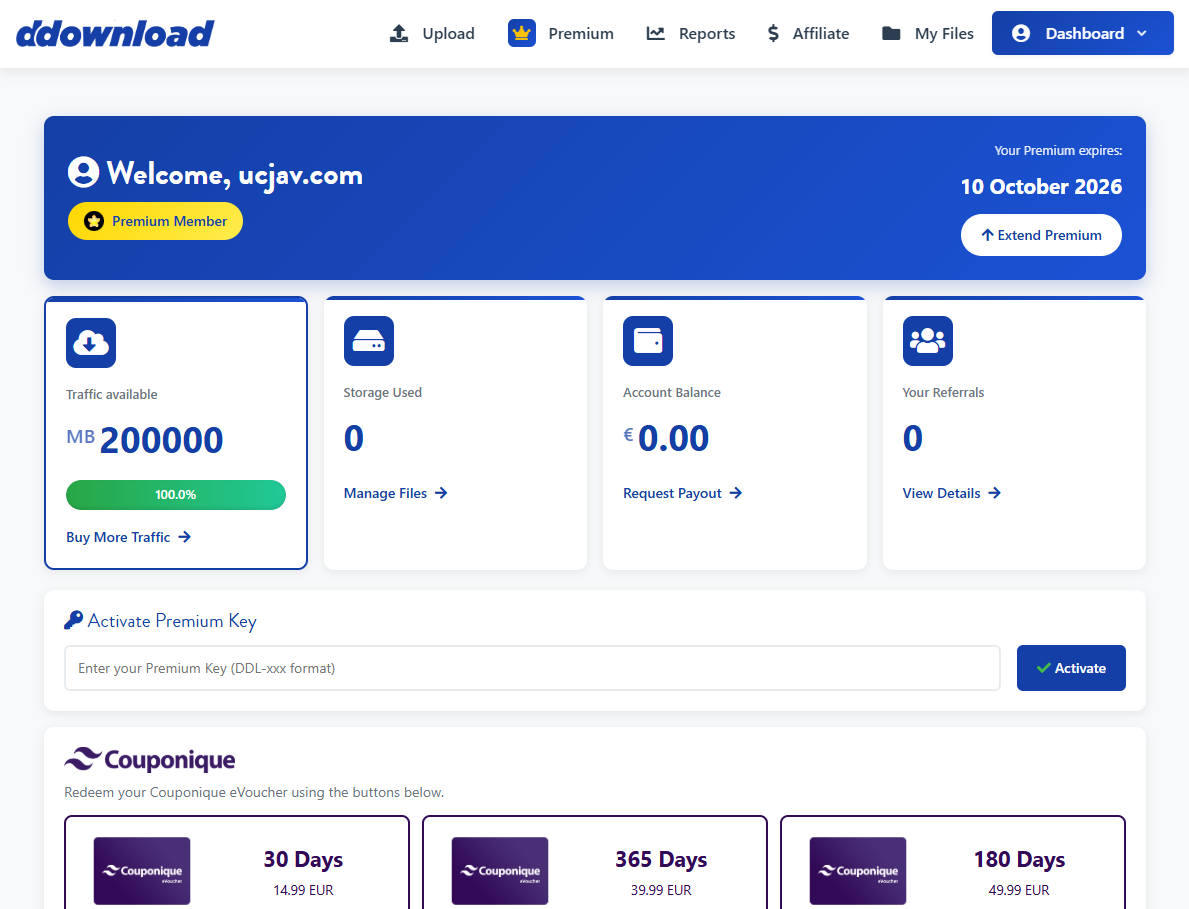This screenshot has width=1189, height=909.
Task: Go to the Affiliate page
Action: 807,34
